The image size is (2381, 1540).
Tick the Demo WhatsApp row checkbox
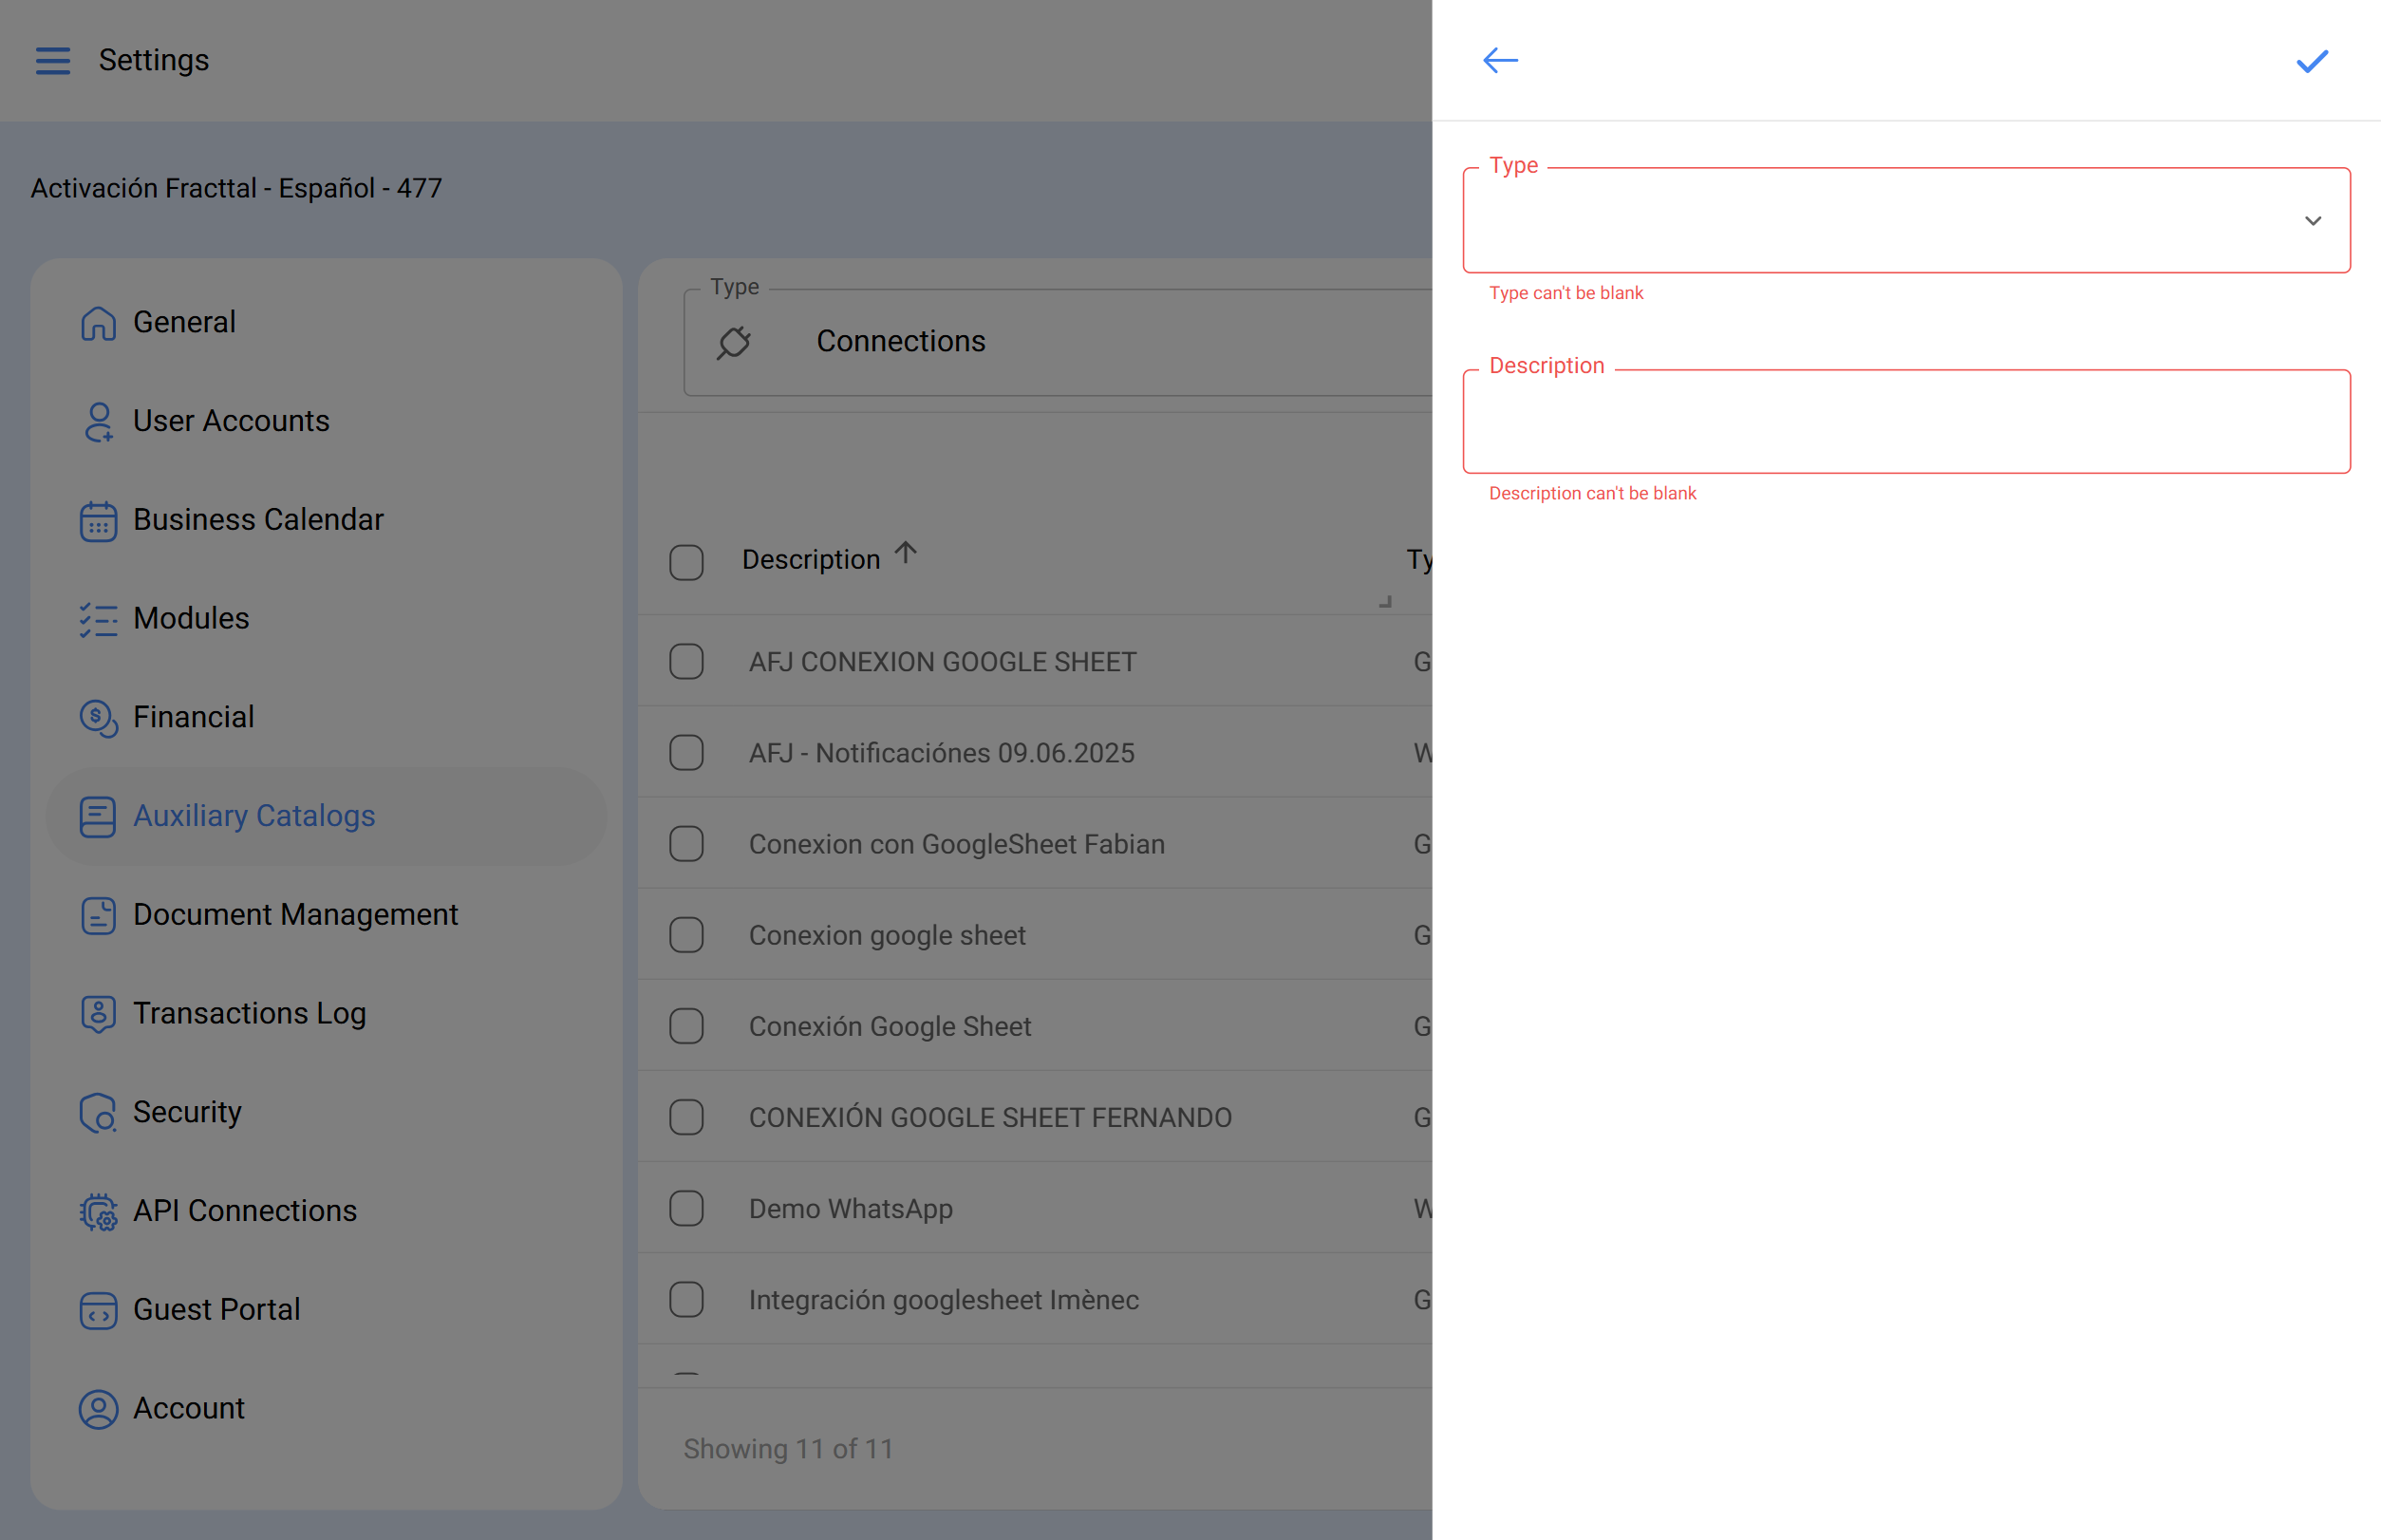[686, 1208]
